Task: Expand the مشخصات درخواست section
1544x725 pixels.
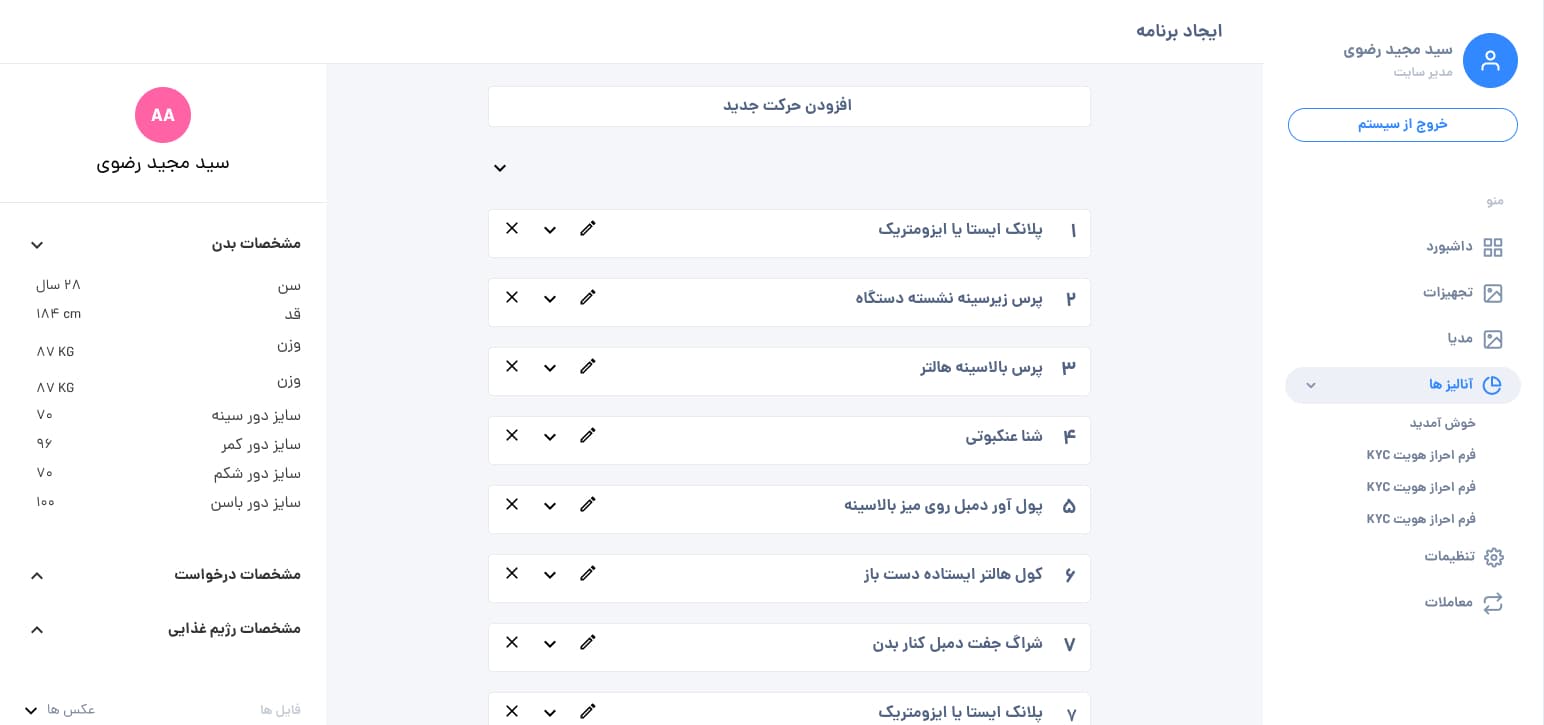Action: (x=37, y=576)
